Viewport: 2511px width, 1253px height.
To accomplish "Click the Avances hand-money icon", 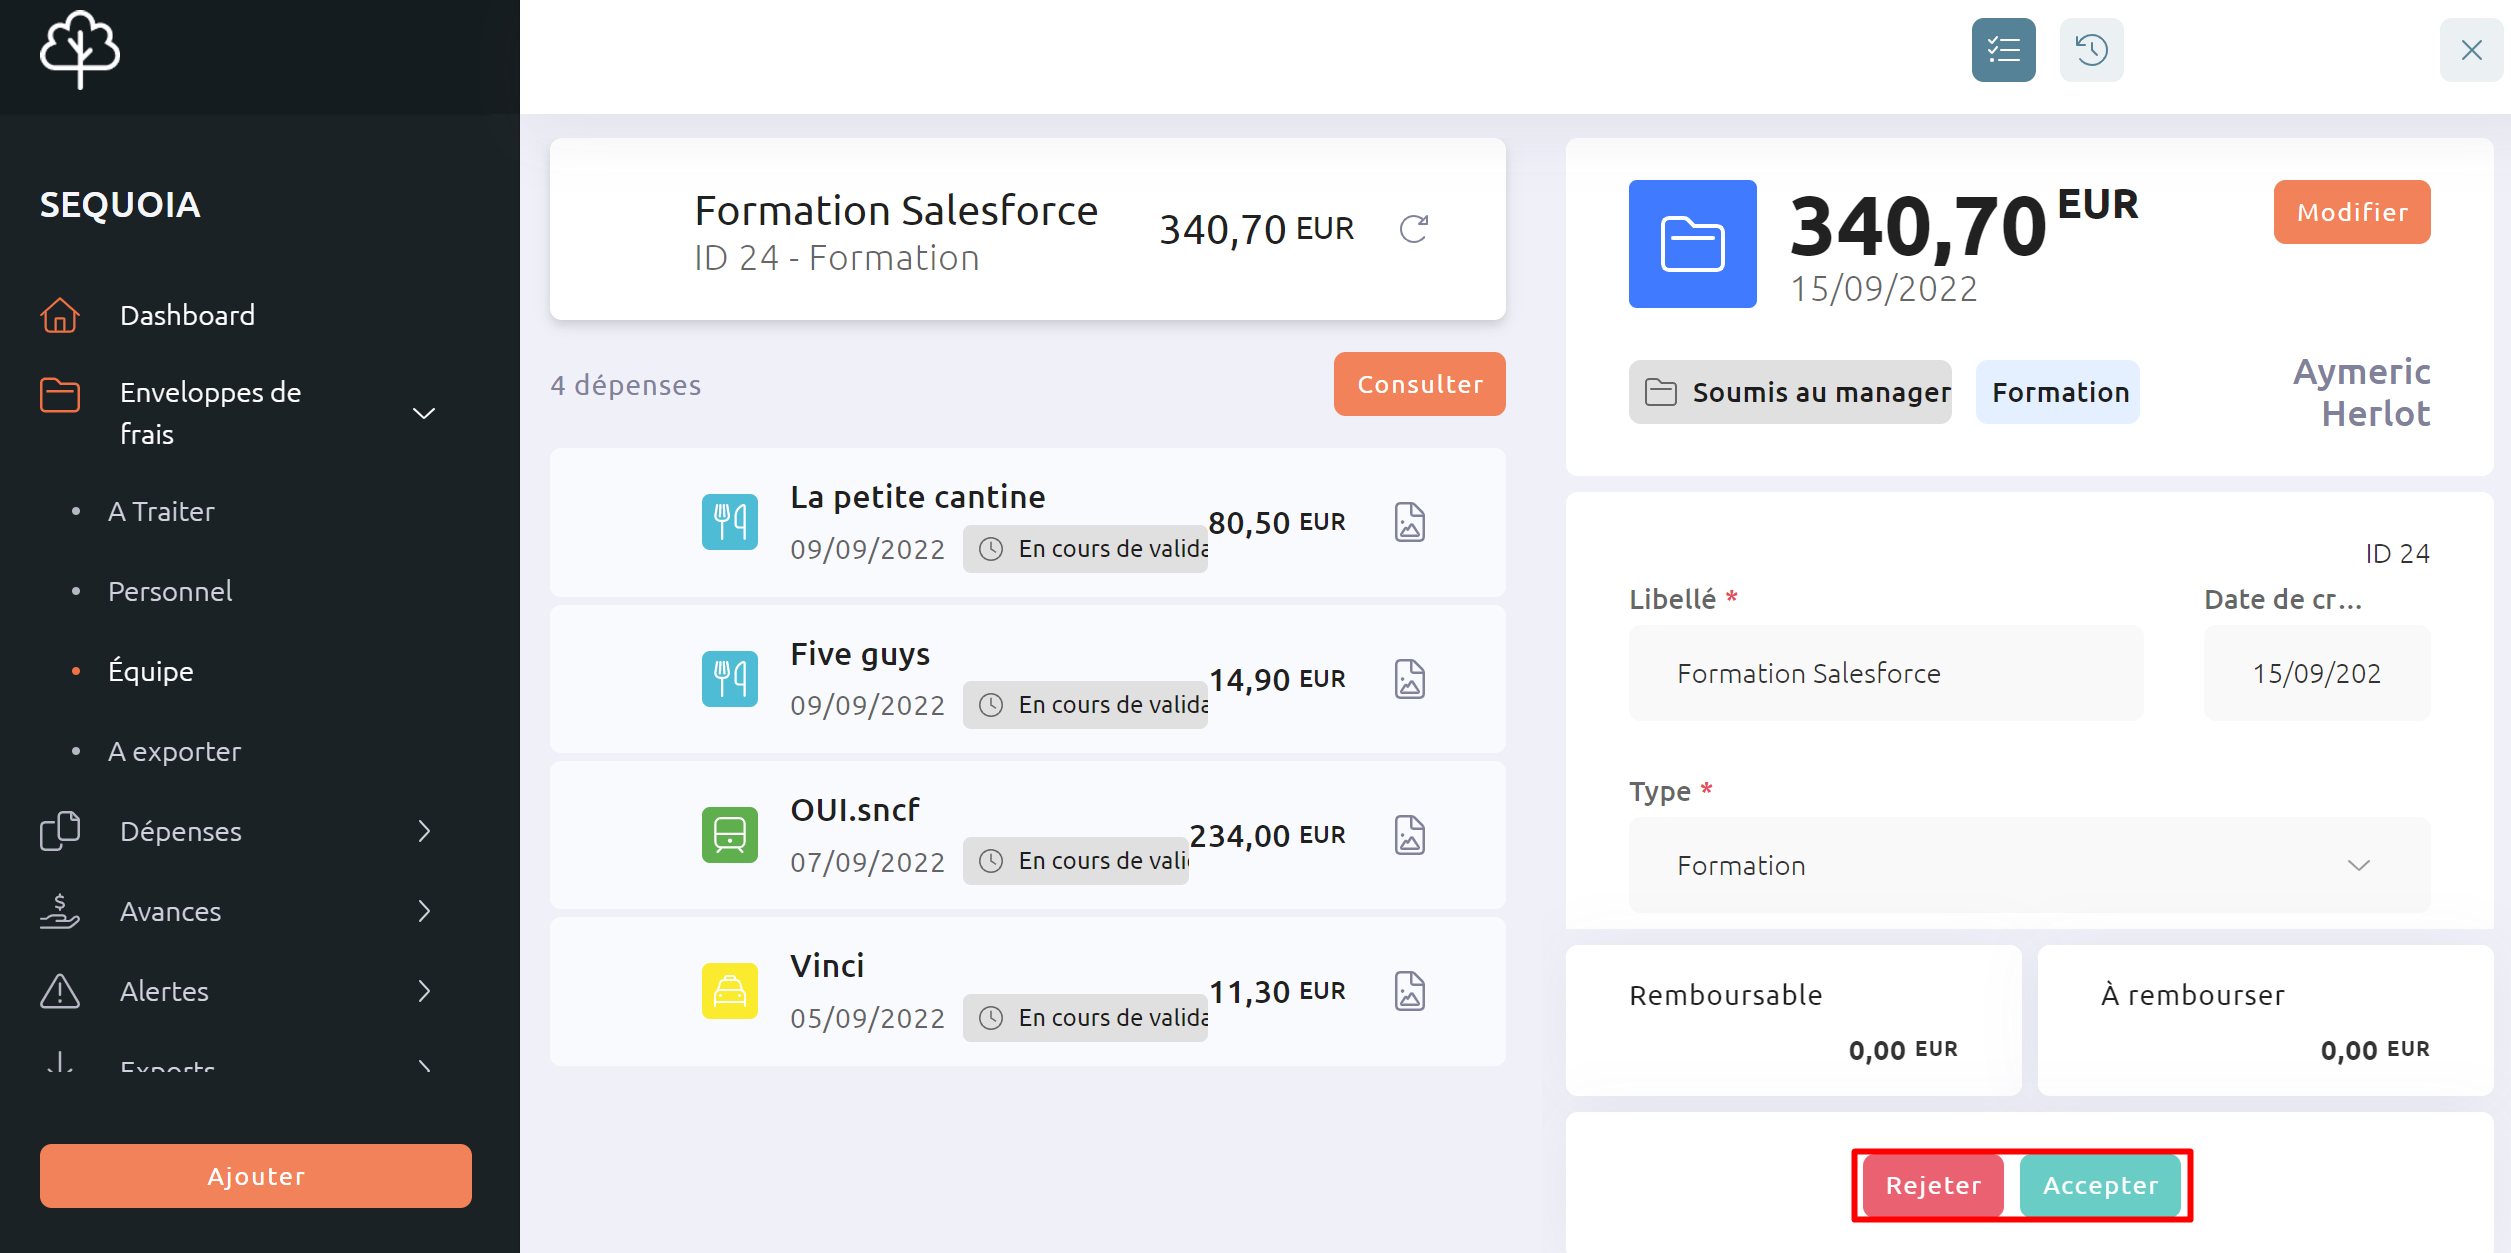I will (60, 911).
